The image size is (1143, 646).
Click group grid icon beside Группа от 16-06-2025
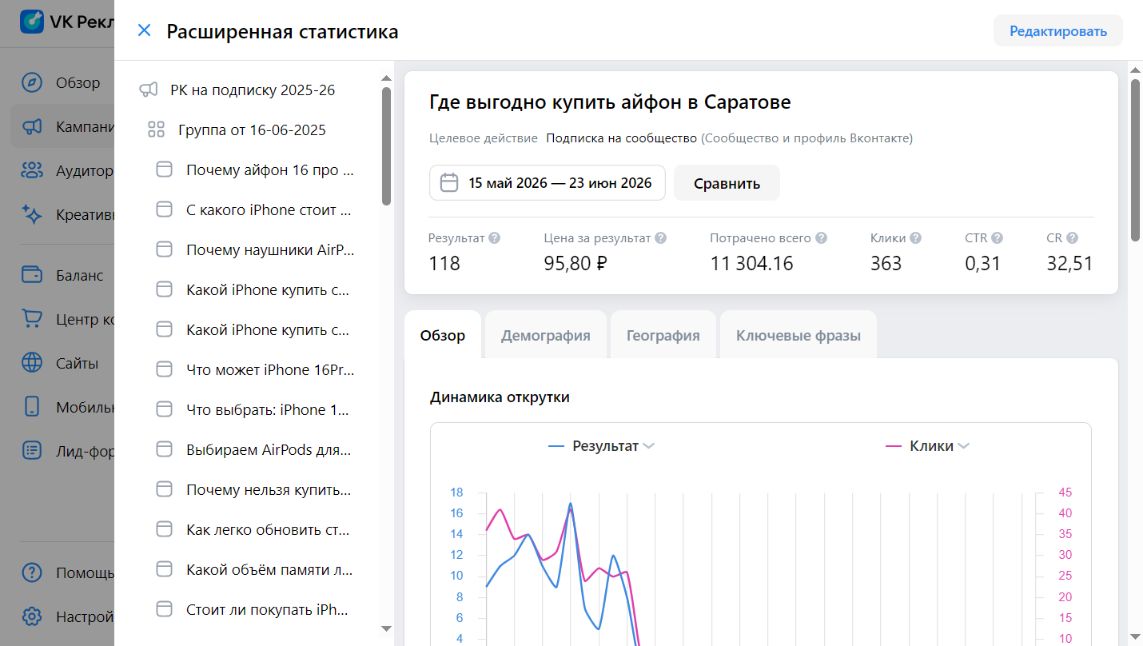pyautogui.click(x=156, y=130)
